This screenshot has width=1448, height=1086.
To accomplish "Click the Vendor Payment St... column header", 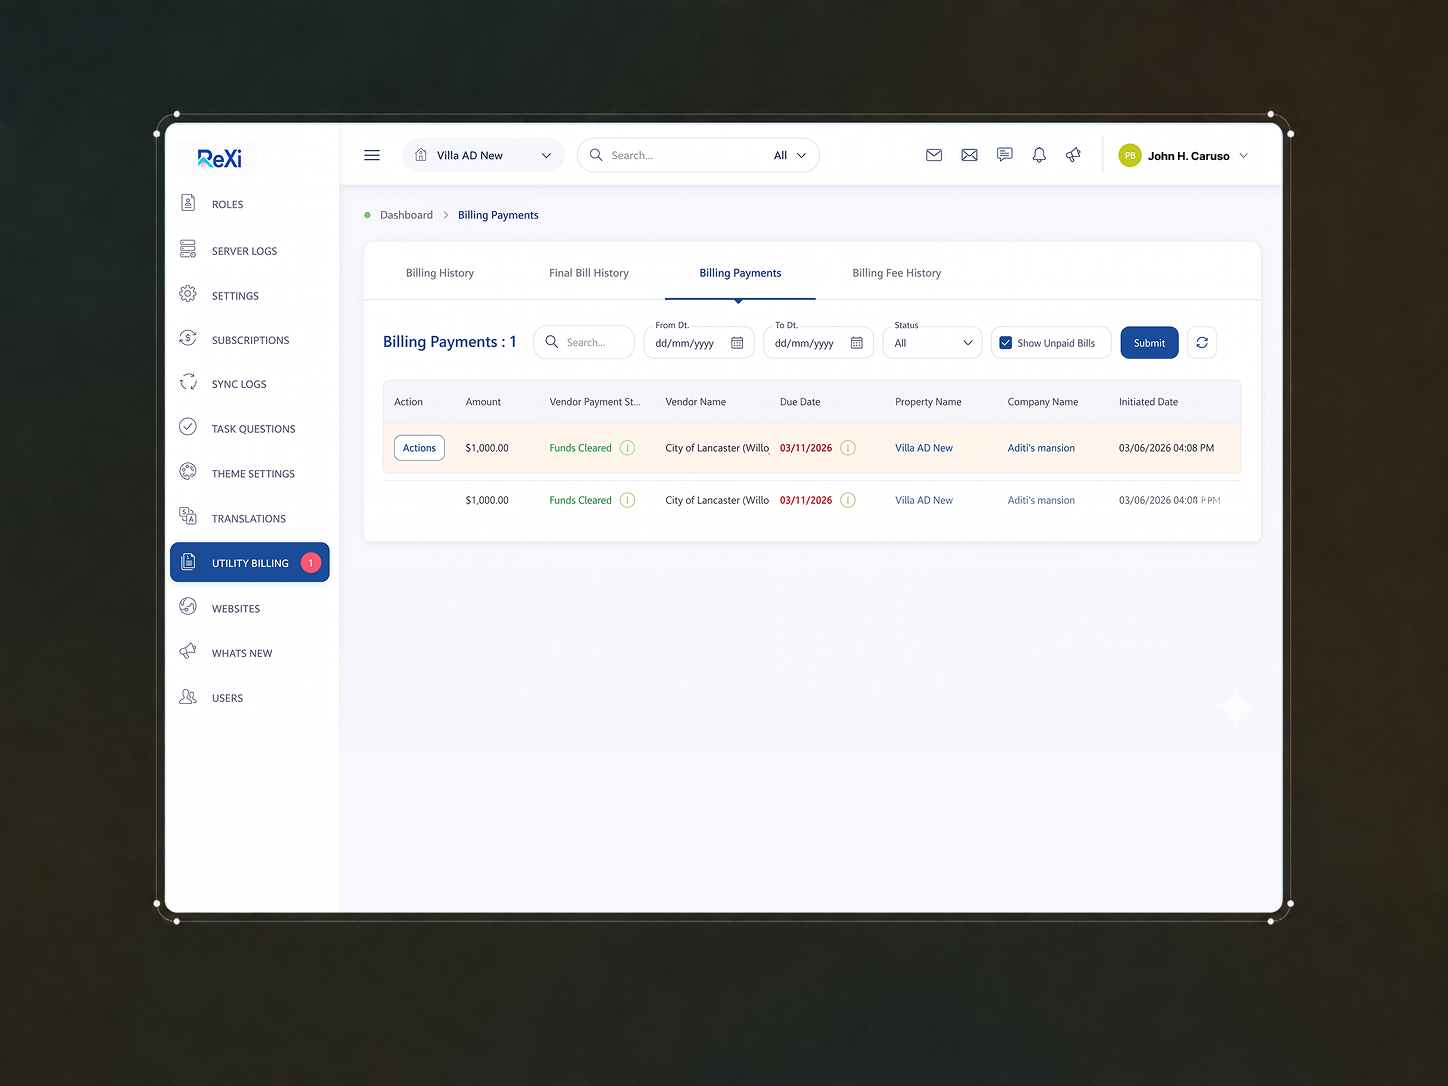I will click(x=595, y=402).
